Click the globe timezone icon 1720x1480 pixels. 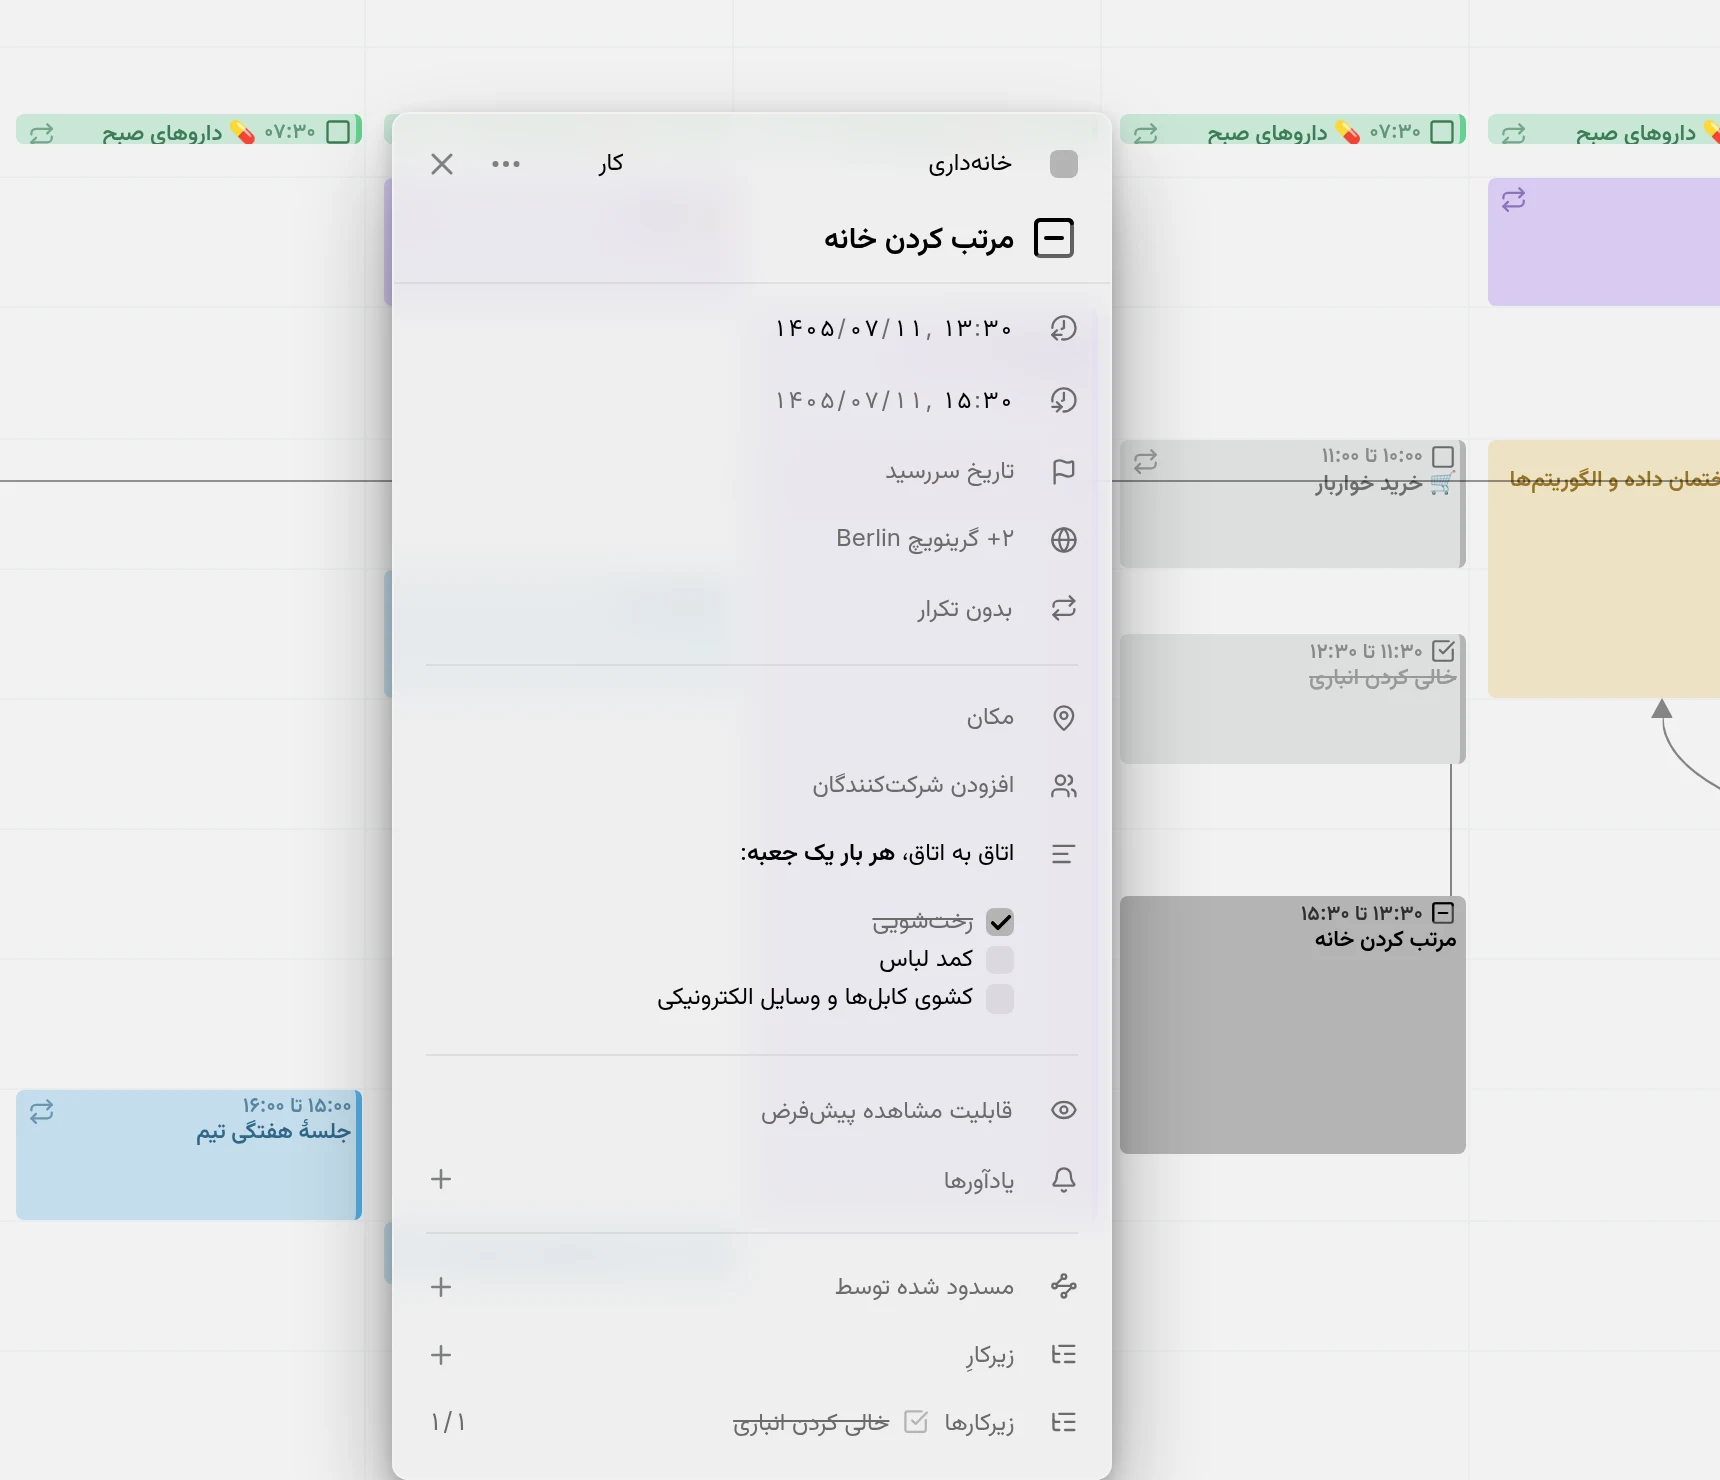[x=1064, y=540]
